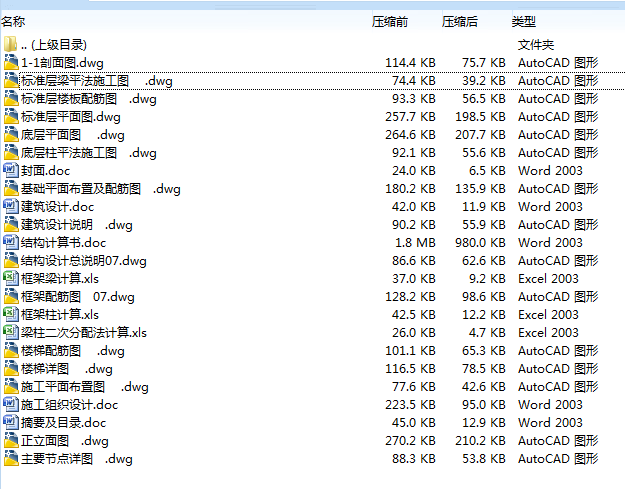Select file name 标准层梁平法施工图 .dwg

(x=97, y=81)
